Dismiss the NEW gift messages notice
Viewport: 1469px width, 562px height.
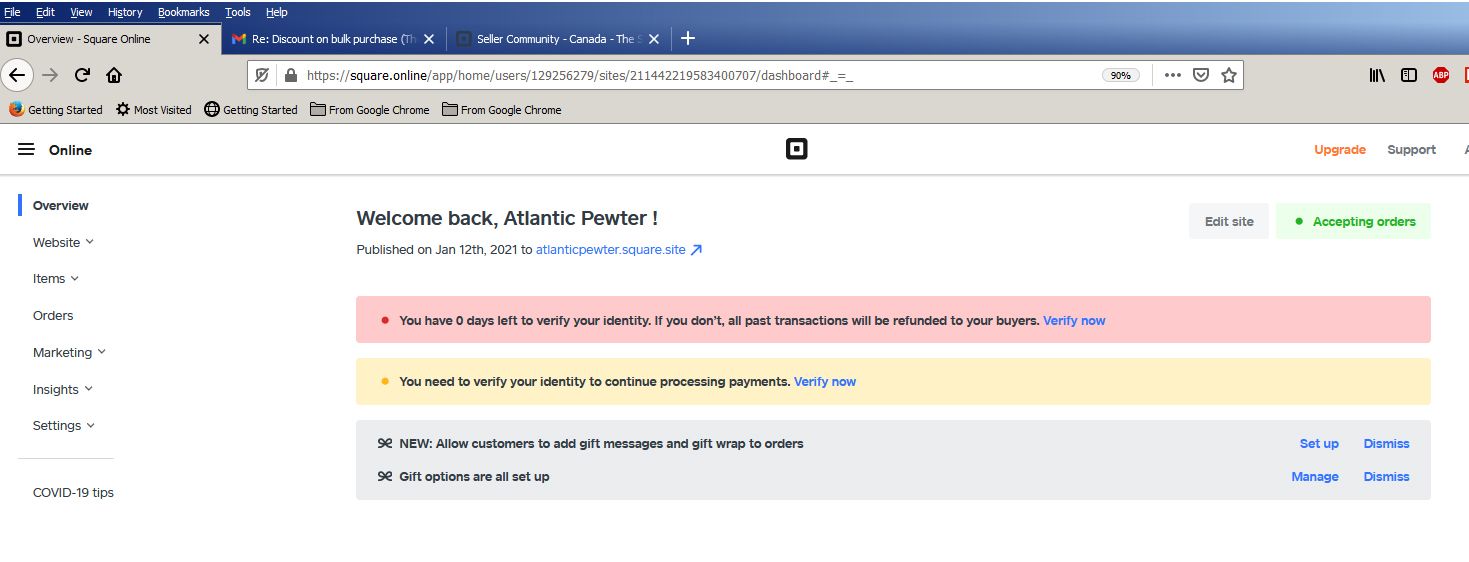(x=1386, y=443)
